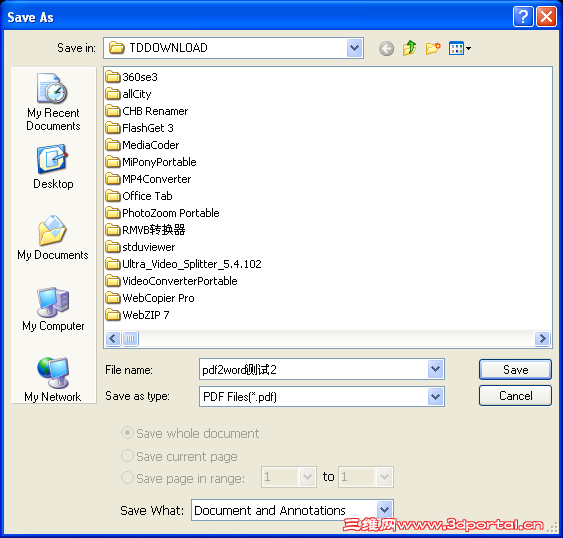Viewport: 563px width, 538px height.
Task: Open My Recent Documents shortcut
Action: click(53, 102)
